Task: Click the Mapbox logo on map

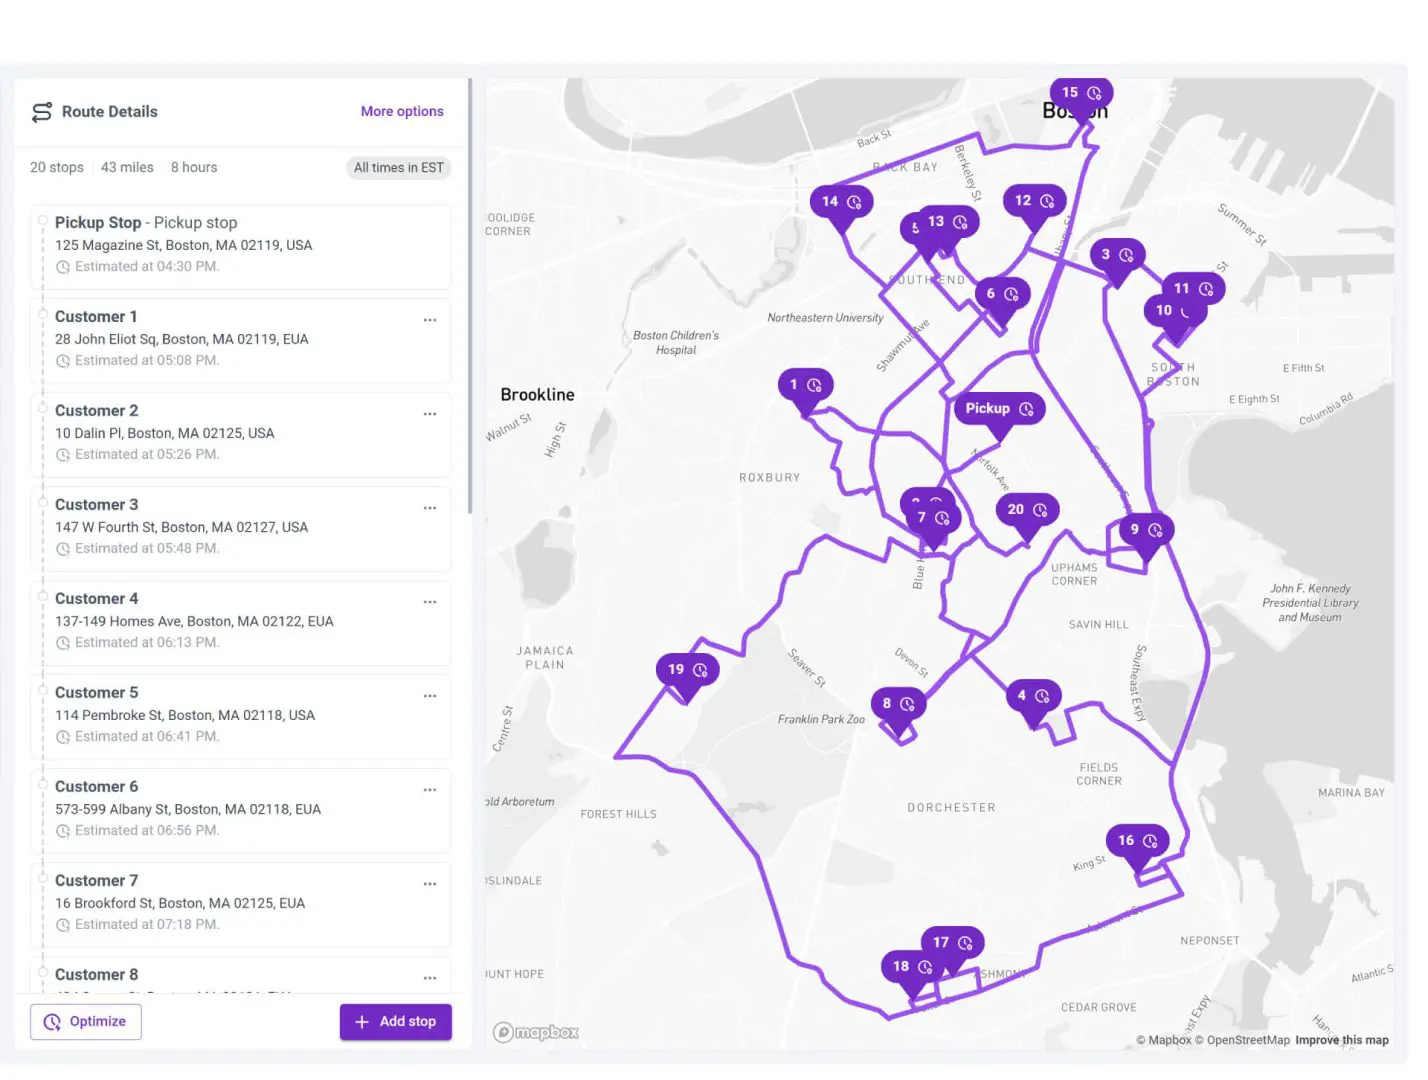Action: pos(536,1033)
